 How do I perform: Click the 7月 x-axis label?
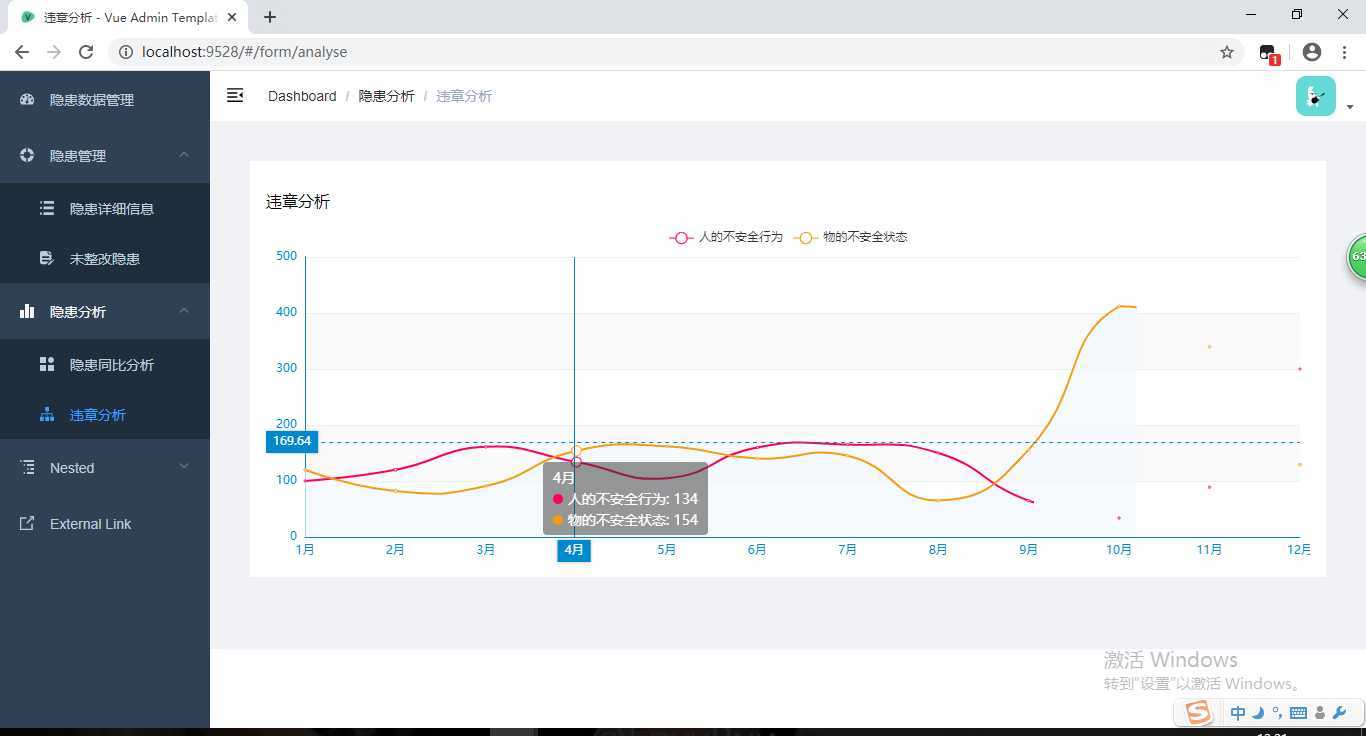(847, 550)
